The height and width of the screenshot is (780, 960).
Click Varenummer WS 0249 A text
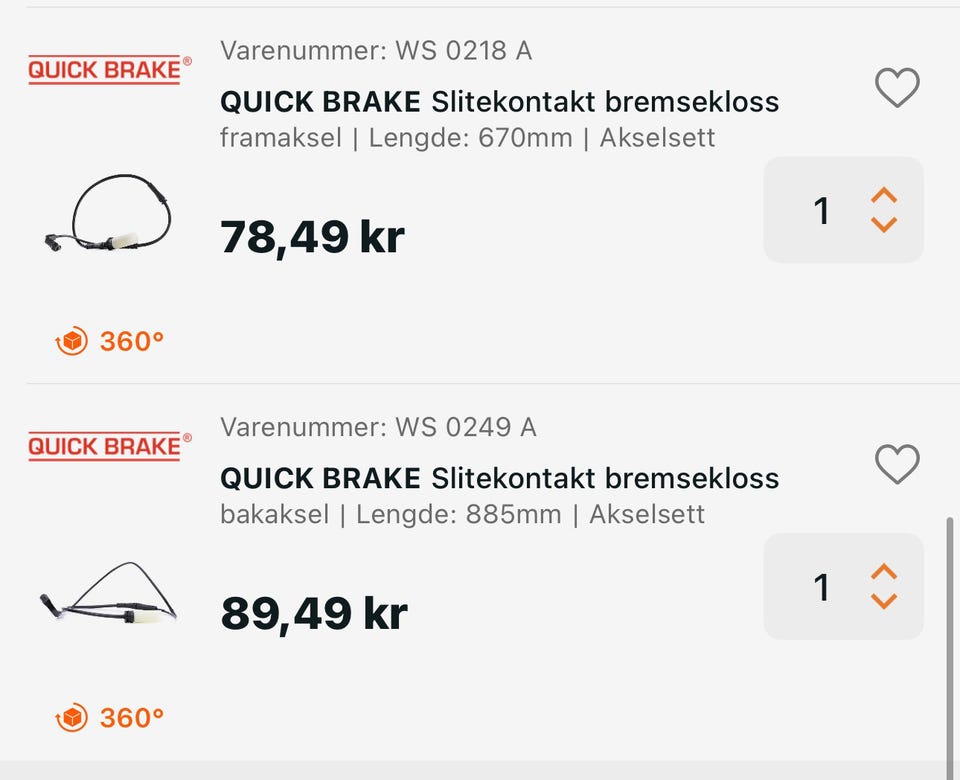(378, 427)
